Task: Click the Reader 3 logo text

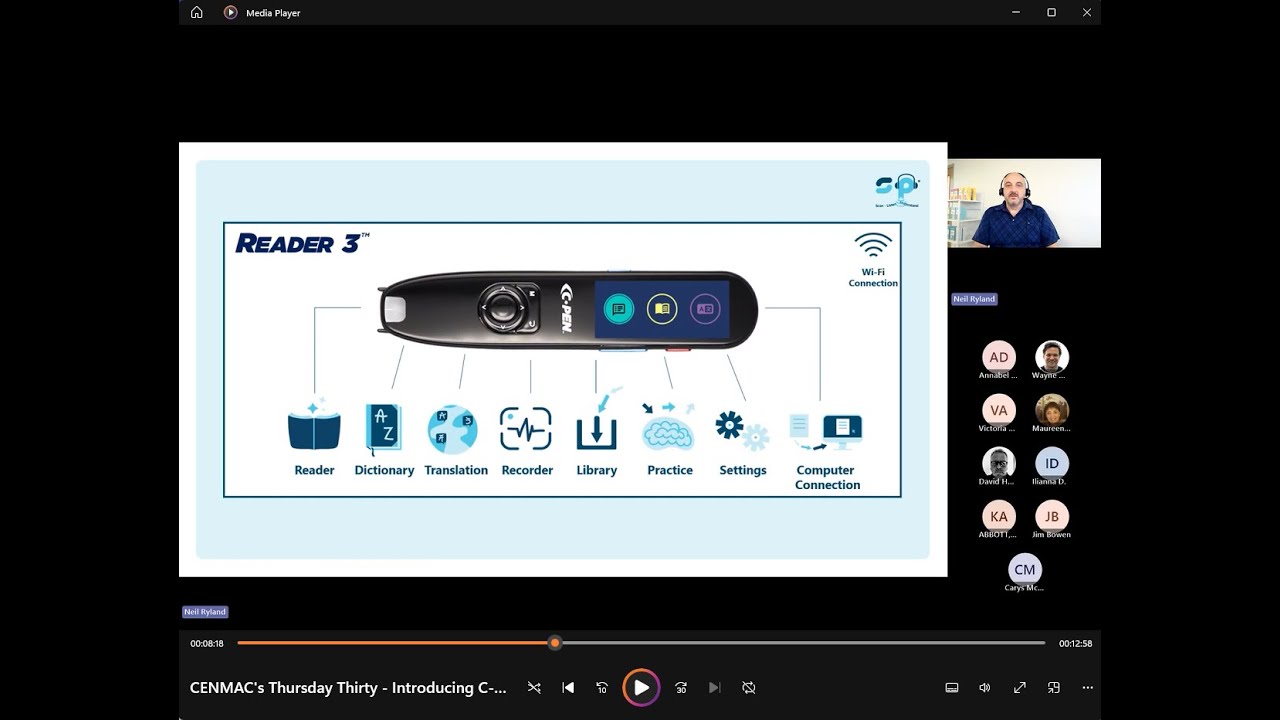Action: pos(302,243)
